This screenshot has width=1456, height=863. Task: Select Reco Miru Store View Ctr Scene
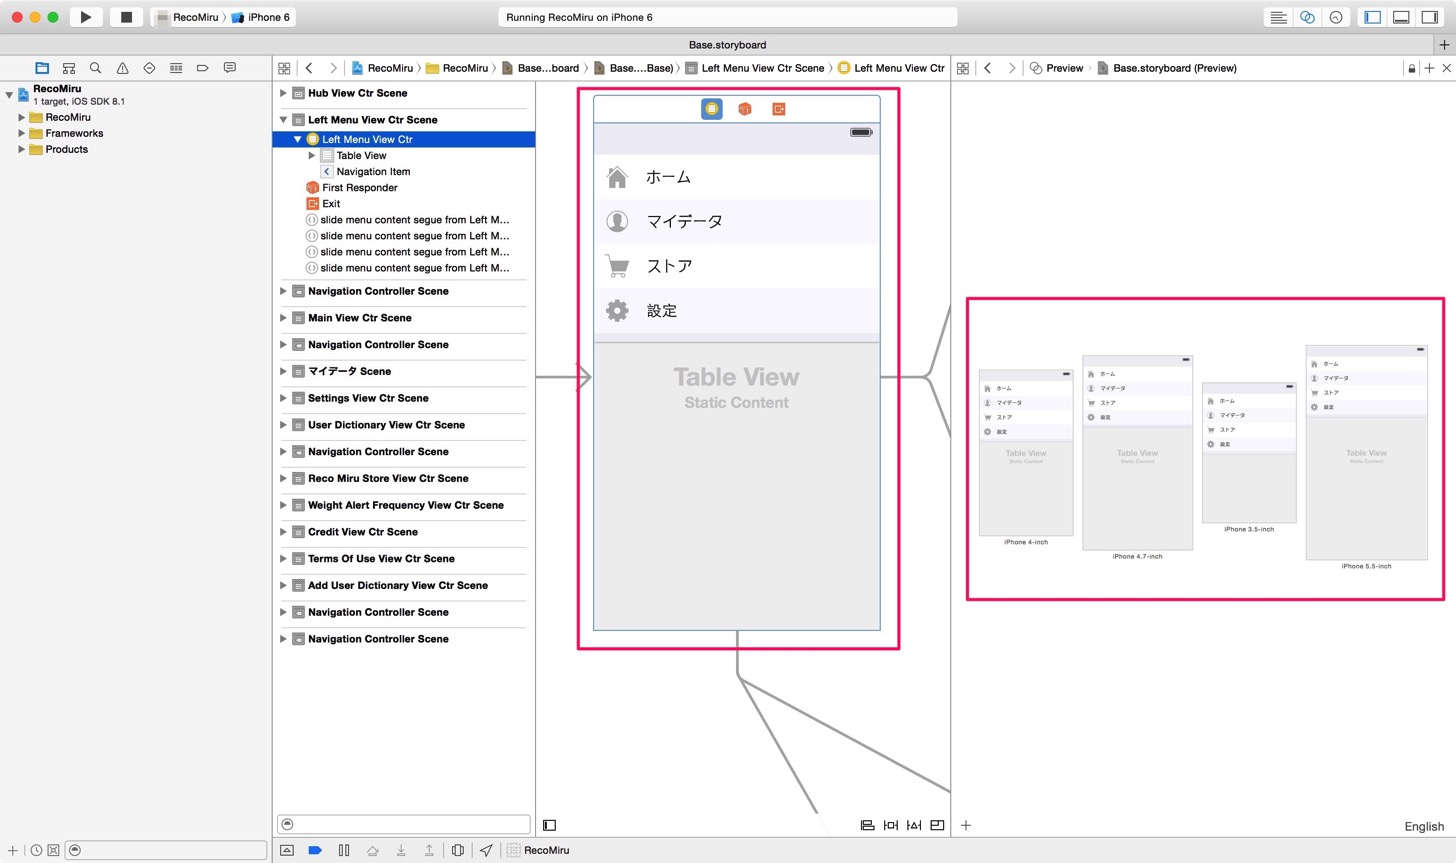pos(388,478)
